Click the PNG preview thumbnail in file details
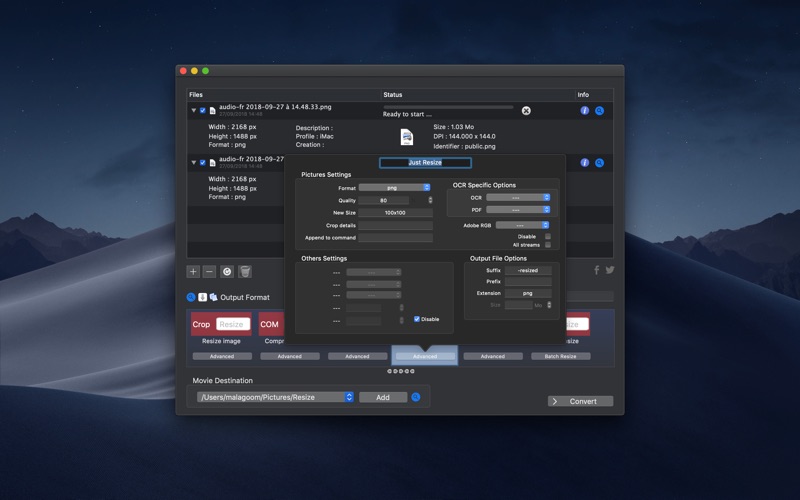Viewport: 800px width, 500px height. coord(407,137)
